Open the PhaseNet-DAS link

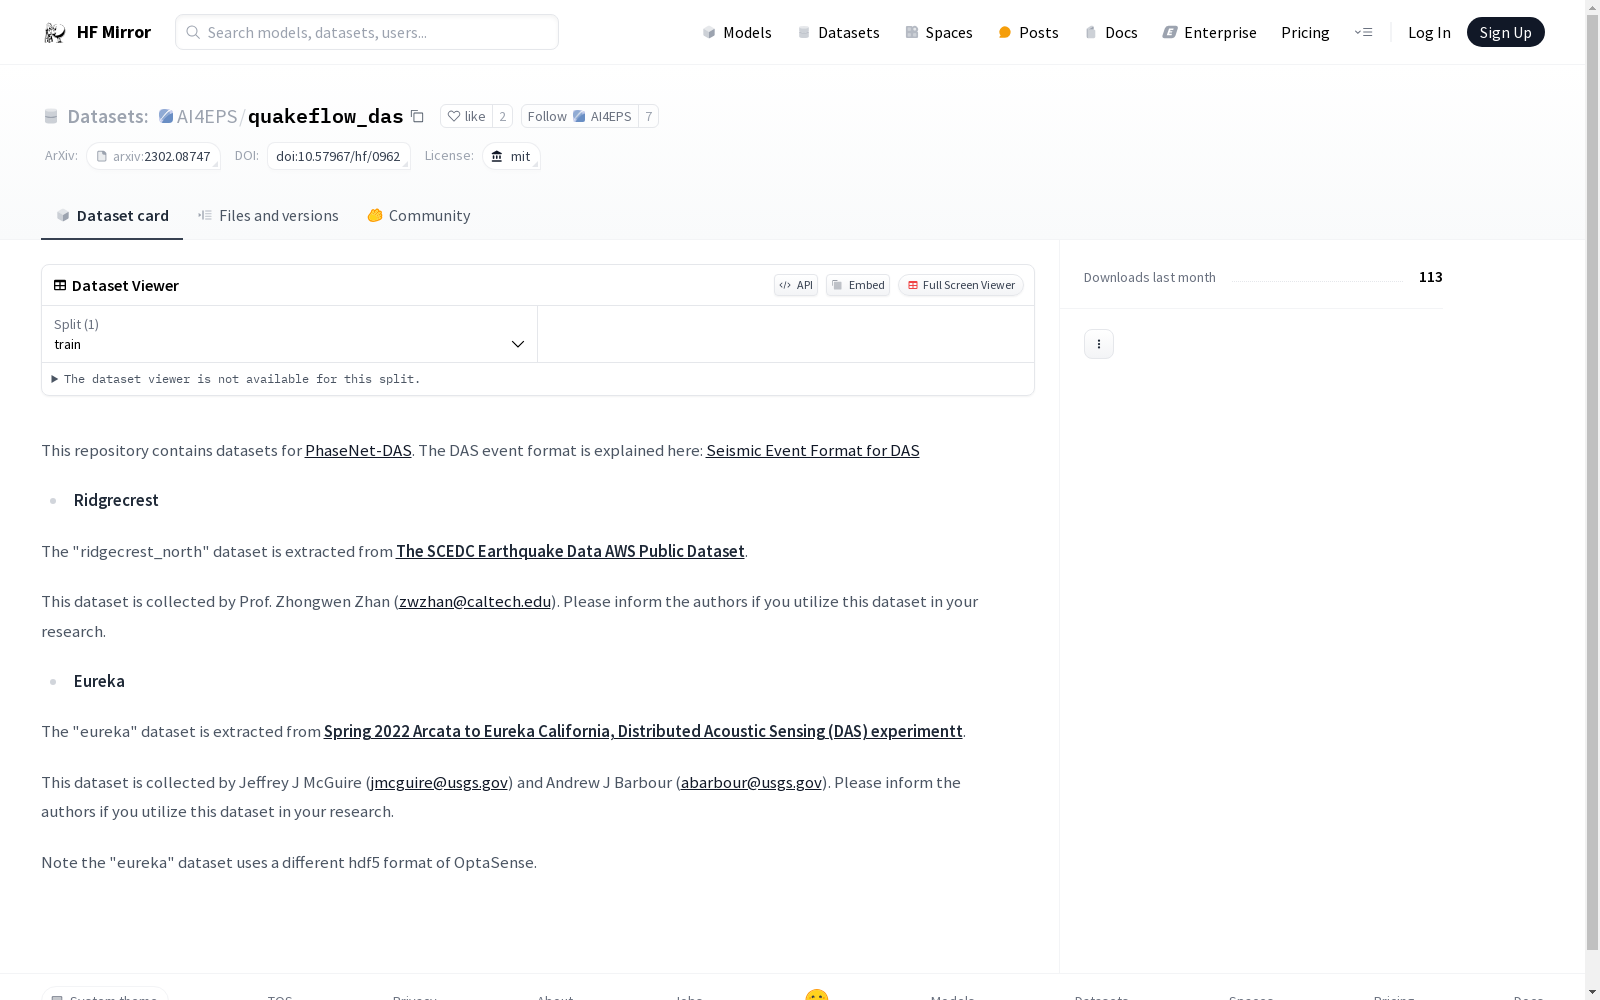358,451
